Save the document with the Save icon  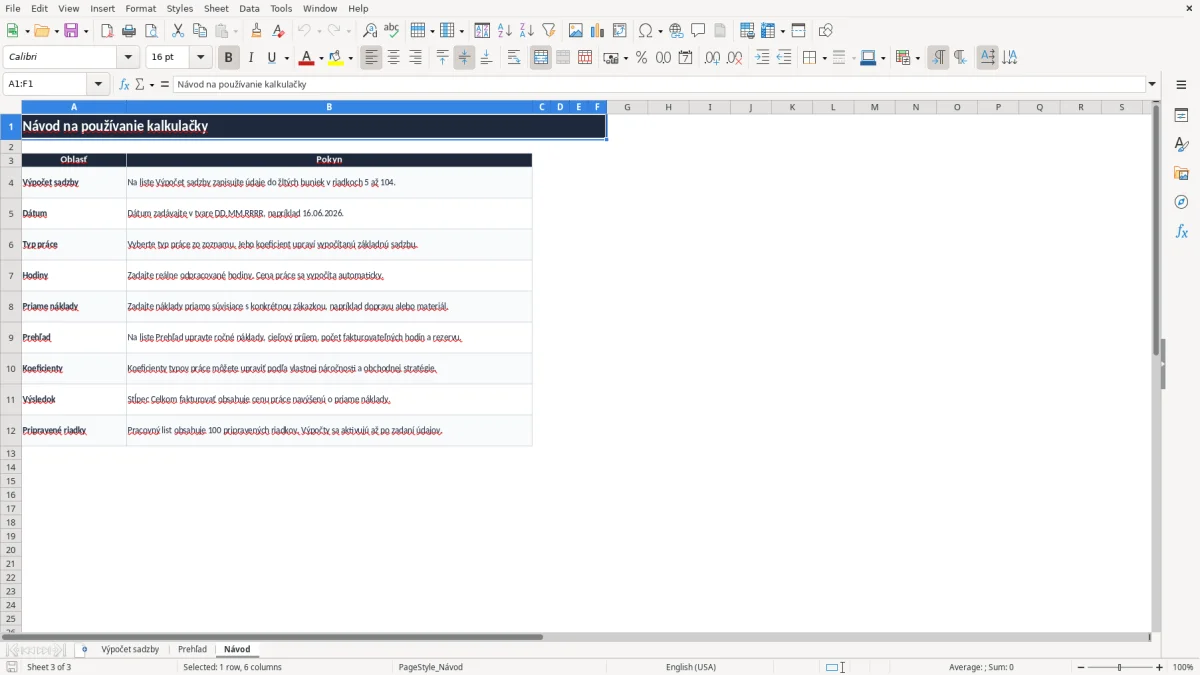click(72, 31)
